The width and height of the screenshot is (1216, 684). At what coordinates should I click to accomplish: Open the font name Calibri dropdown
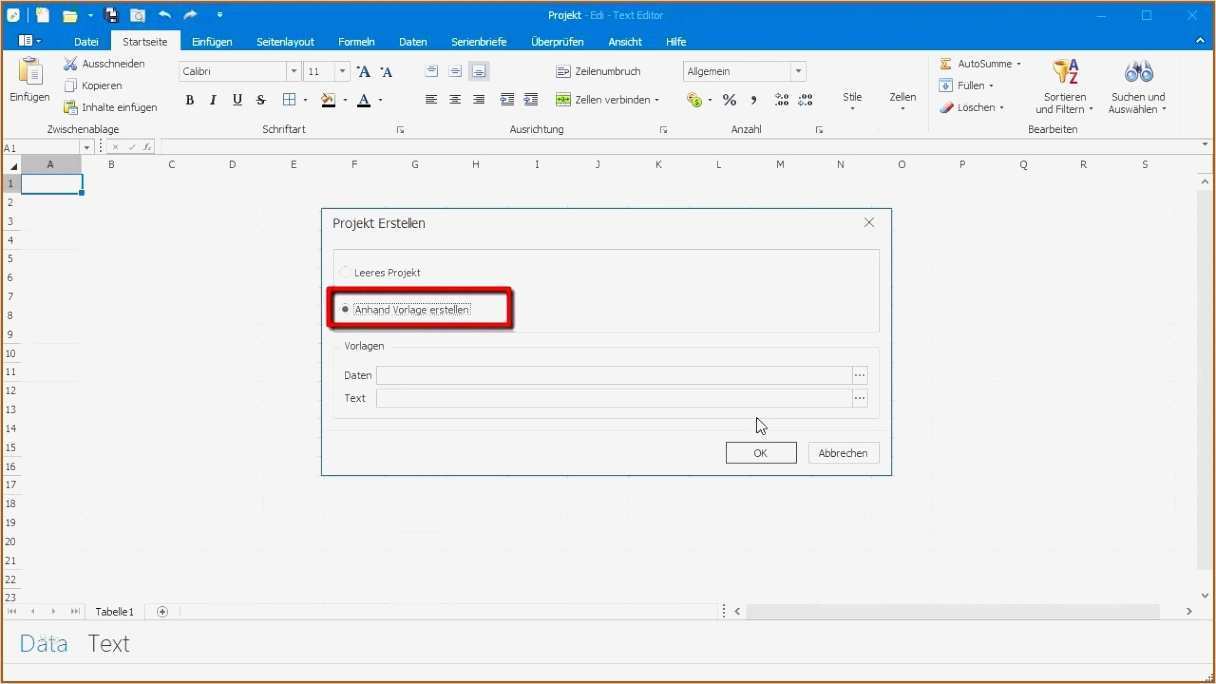(x=294, y=71)
